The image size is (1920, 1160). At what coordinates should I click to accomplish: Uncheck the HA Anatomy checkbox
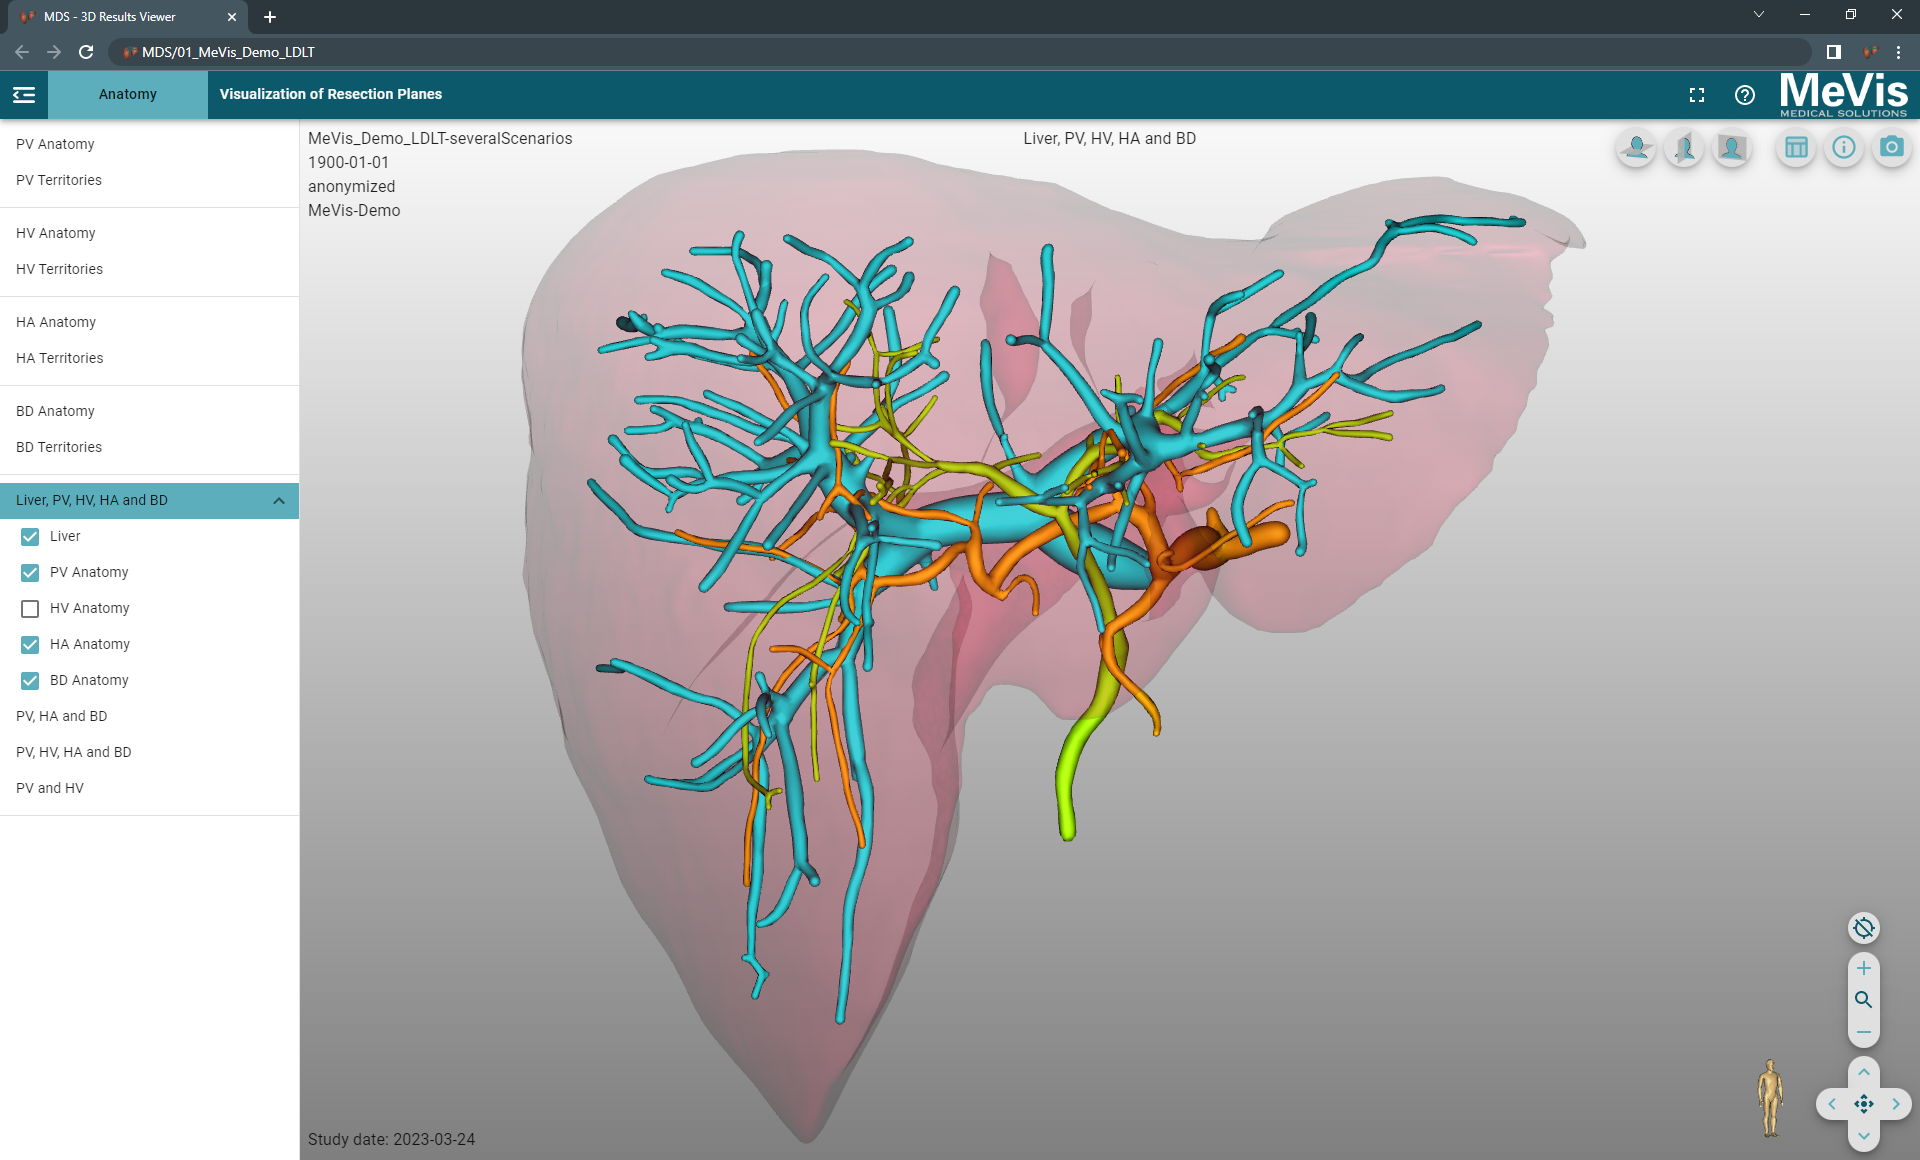coord(30,645)
